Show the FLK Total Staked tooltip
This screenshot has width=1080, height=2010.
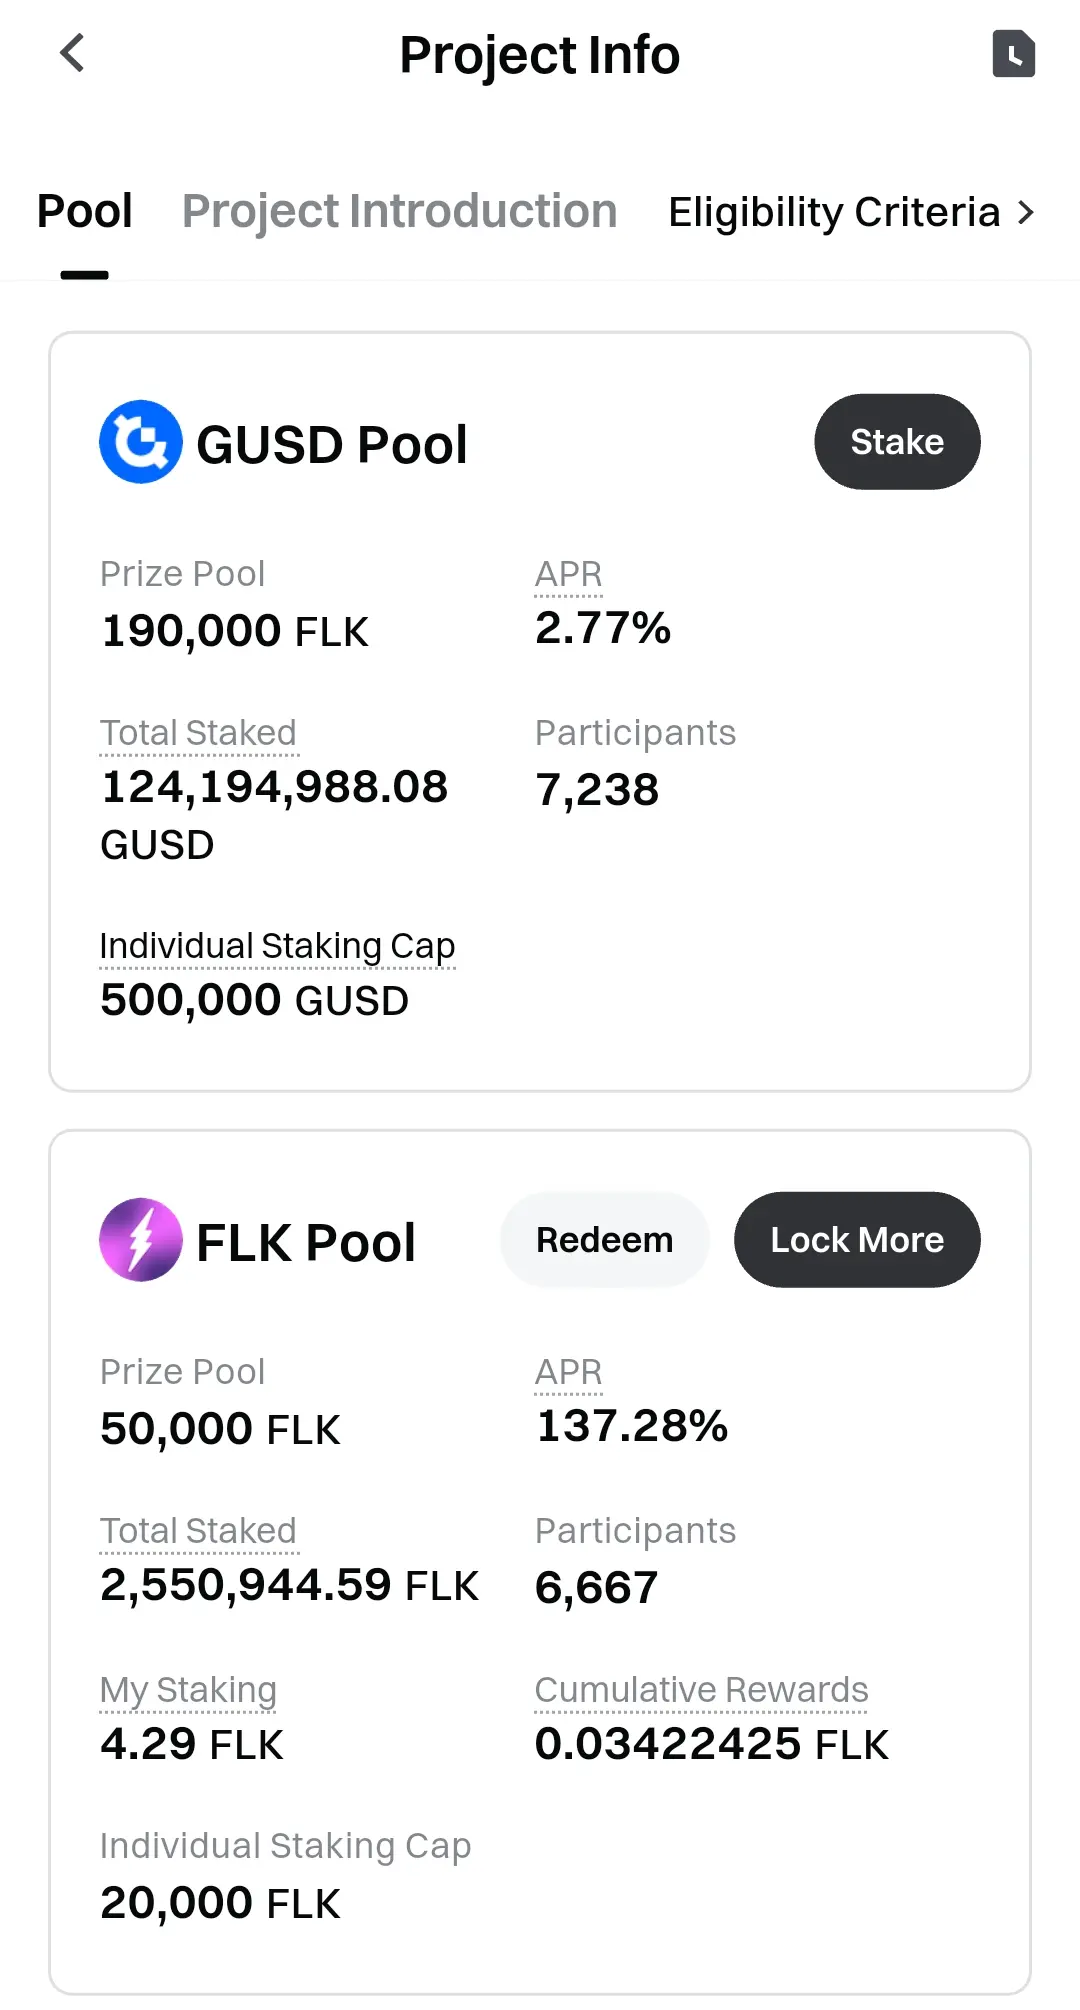(x=198, y=1531)
